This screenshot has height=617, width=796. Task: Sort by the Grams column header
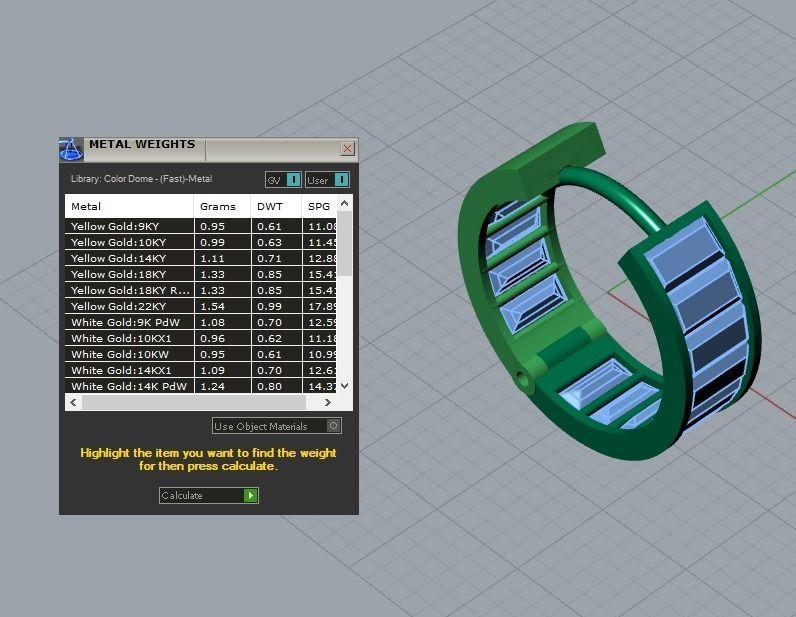pyautogui.click(x=222, y=206)
